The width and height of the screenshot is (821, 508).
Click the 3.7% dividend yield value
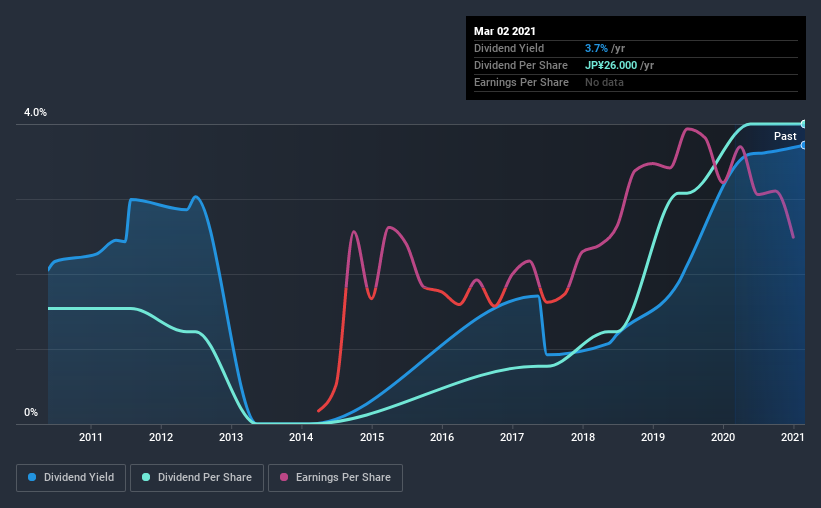(x=596, y=48)
